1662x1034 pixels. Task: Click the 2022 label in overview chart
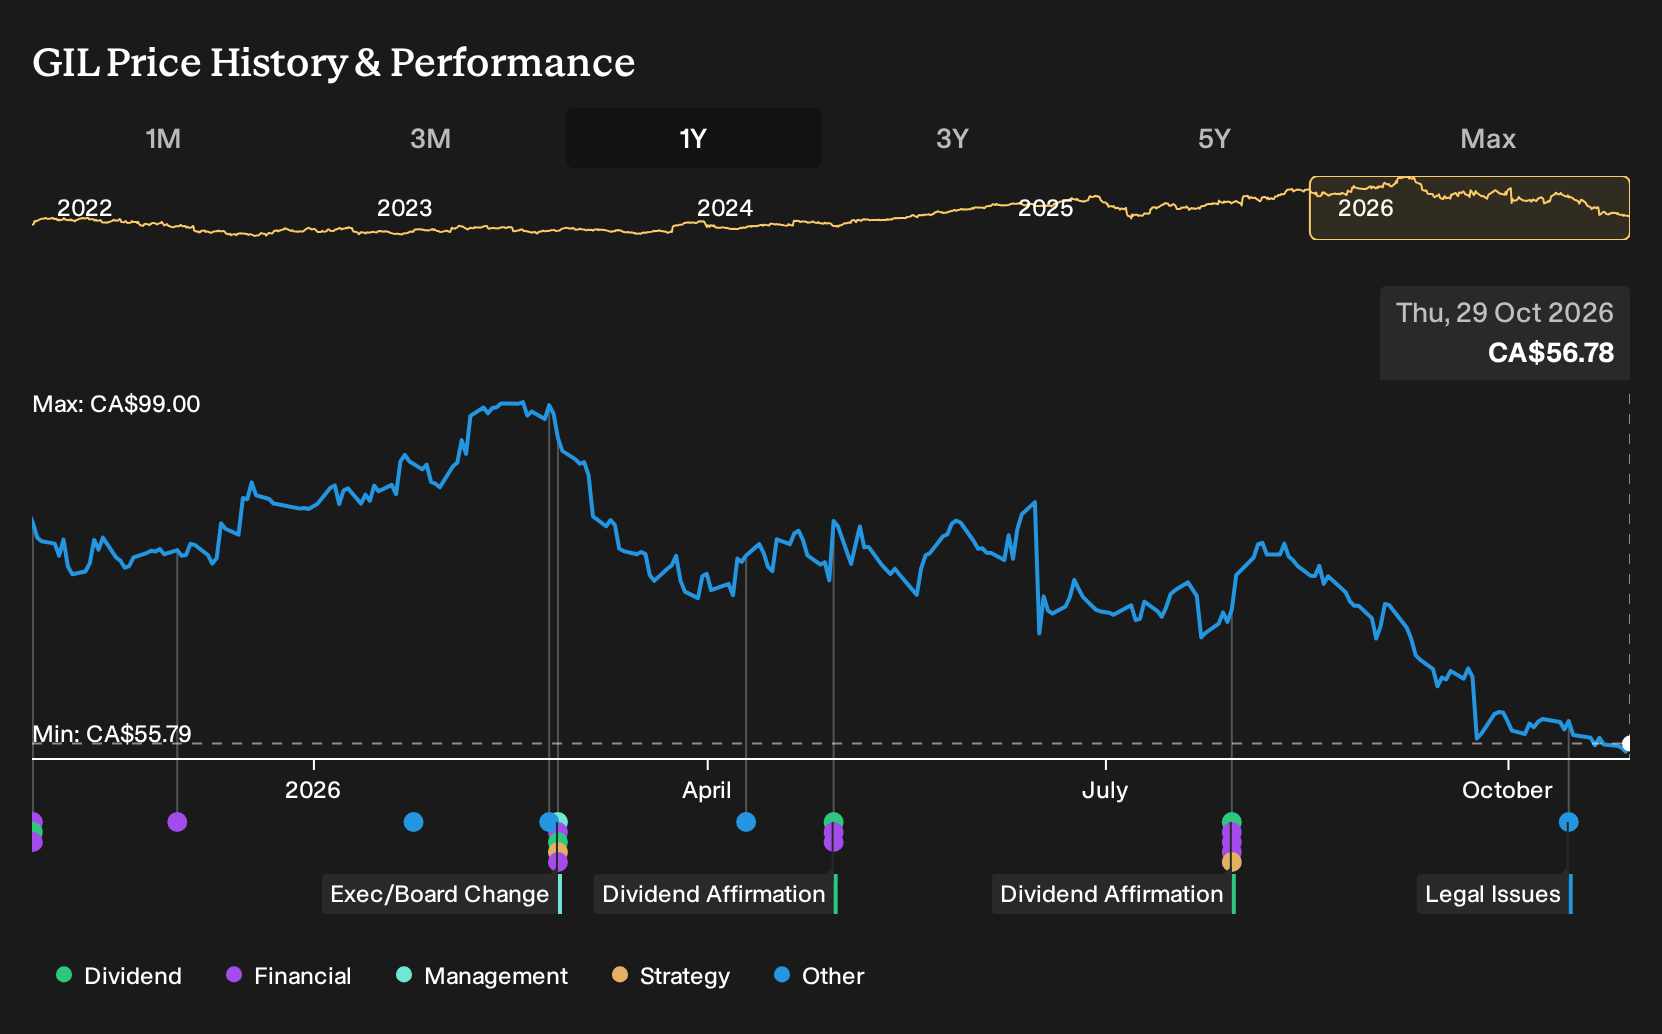84,208
